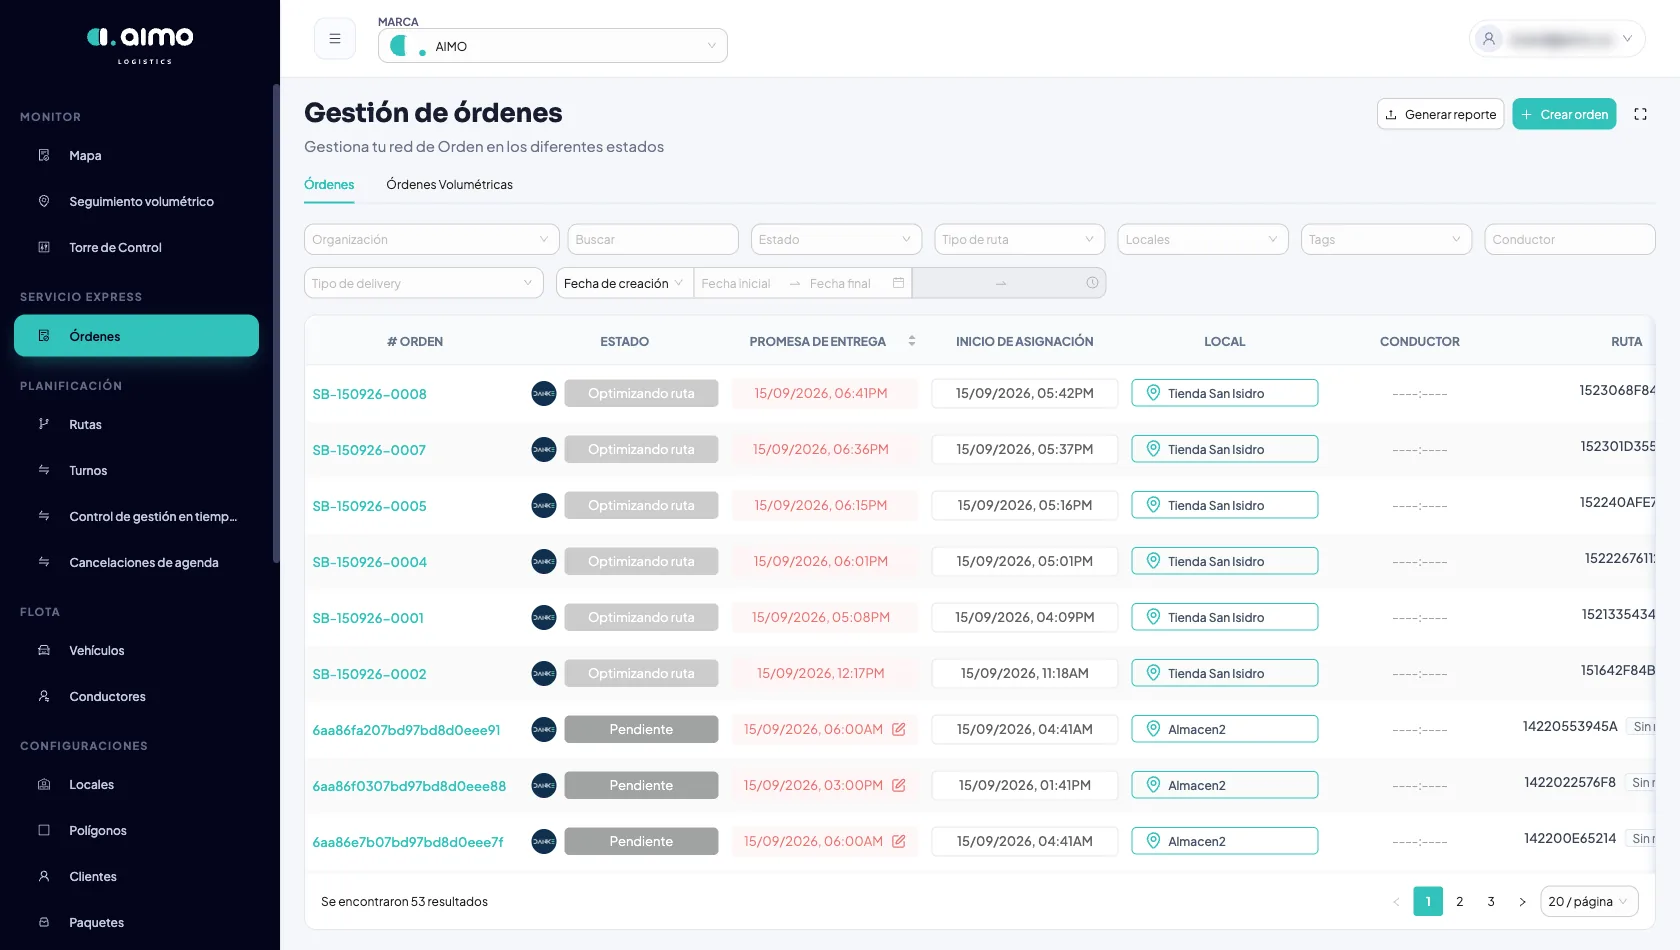Switch to Órdenes Volumétricas tab
Viewport: 1680px width, 950px height.
pyautogui.click(x=449, y=184)
